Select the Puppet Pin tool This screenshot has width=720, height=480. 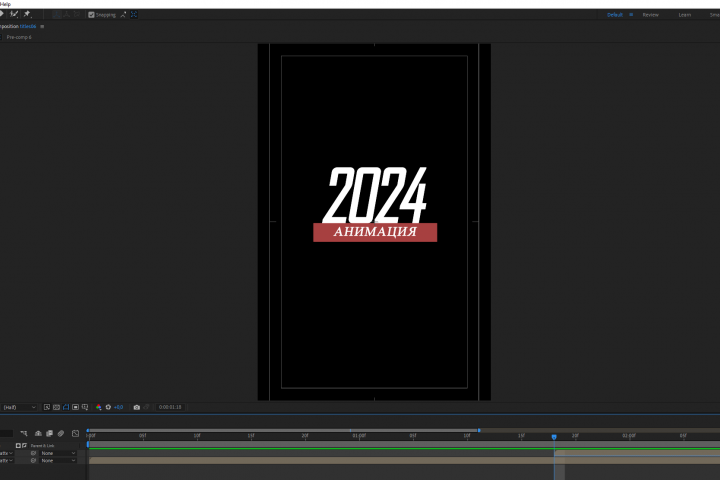[27, 14]
